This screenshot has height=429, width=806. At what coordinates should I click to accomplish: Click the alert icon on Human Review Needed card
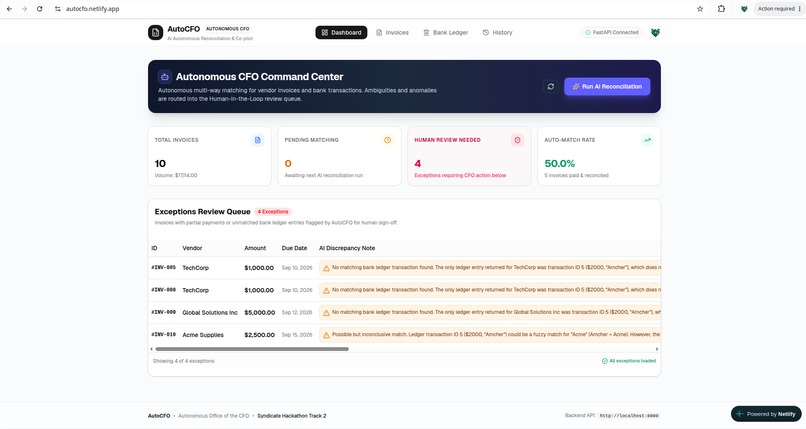(x=518, y=140)
